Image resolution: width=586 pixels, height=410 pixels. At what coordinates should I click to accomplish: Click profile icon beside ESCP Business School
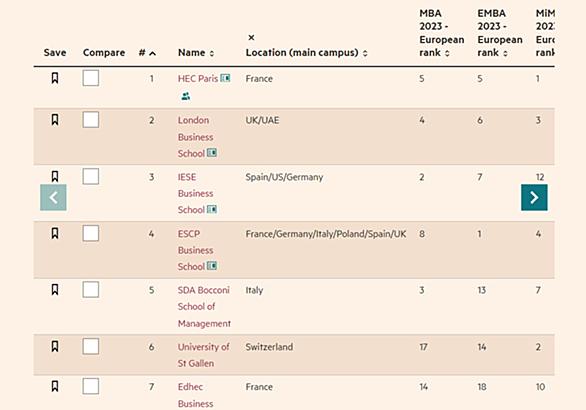point(212,266)
